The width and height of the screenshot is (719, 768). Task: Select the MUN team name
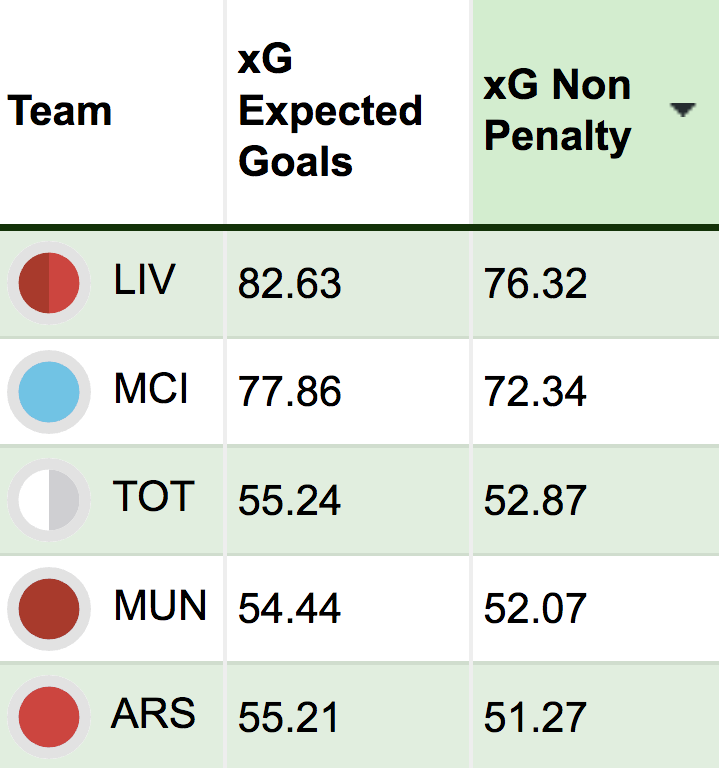[160, 605]
